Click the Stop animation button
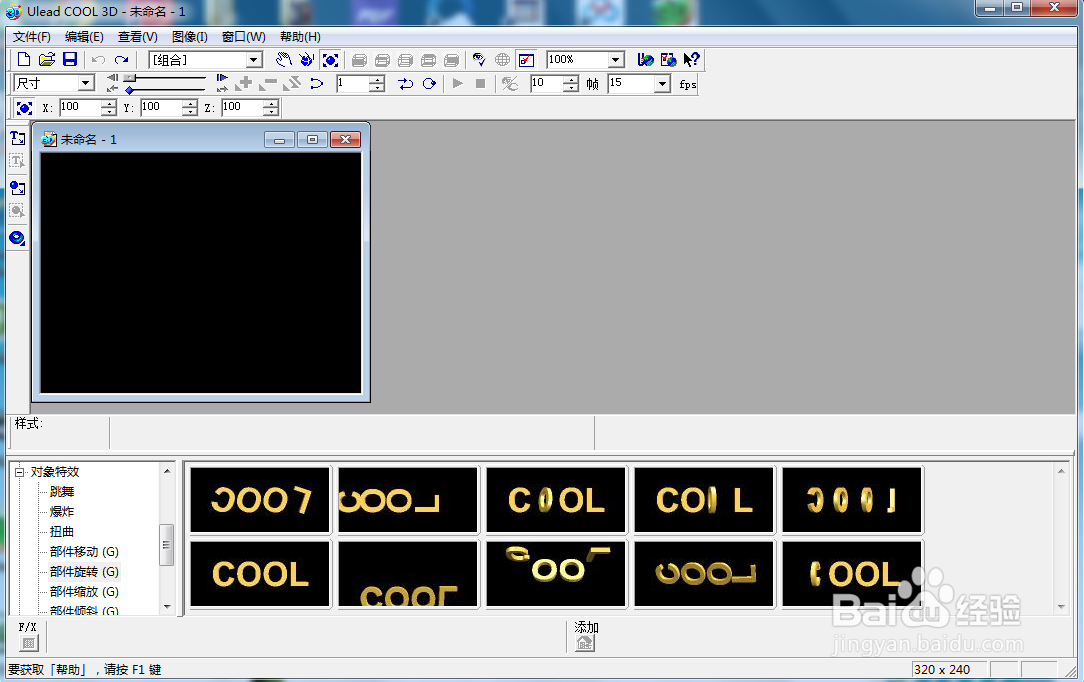Viewport: 1084px width, 682px height. [480, 84]
